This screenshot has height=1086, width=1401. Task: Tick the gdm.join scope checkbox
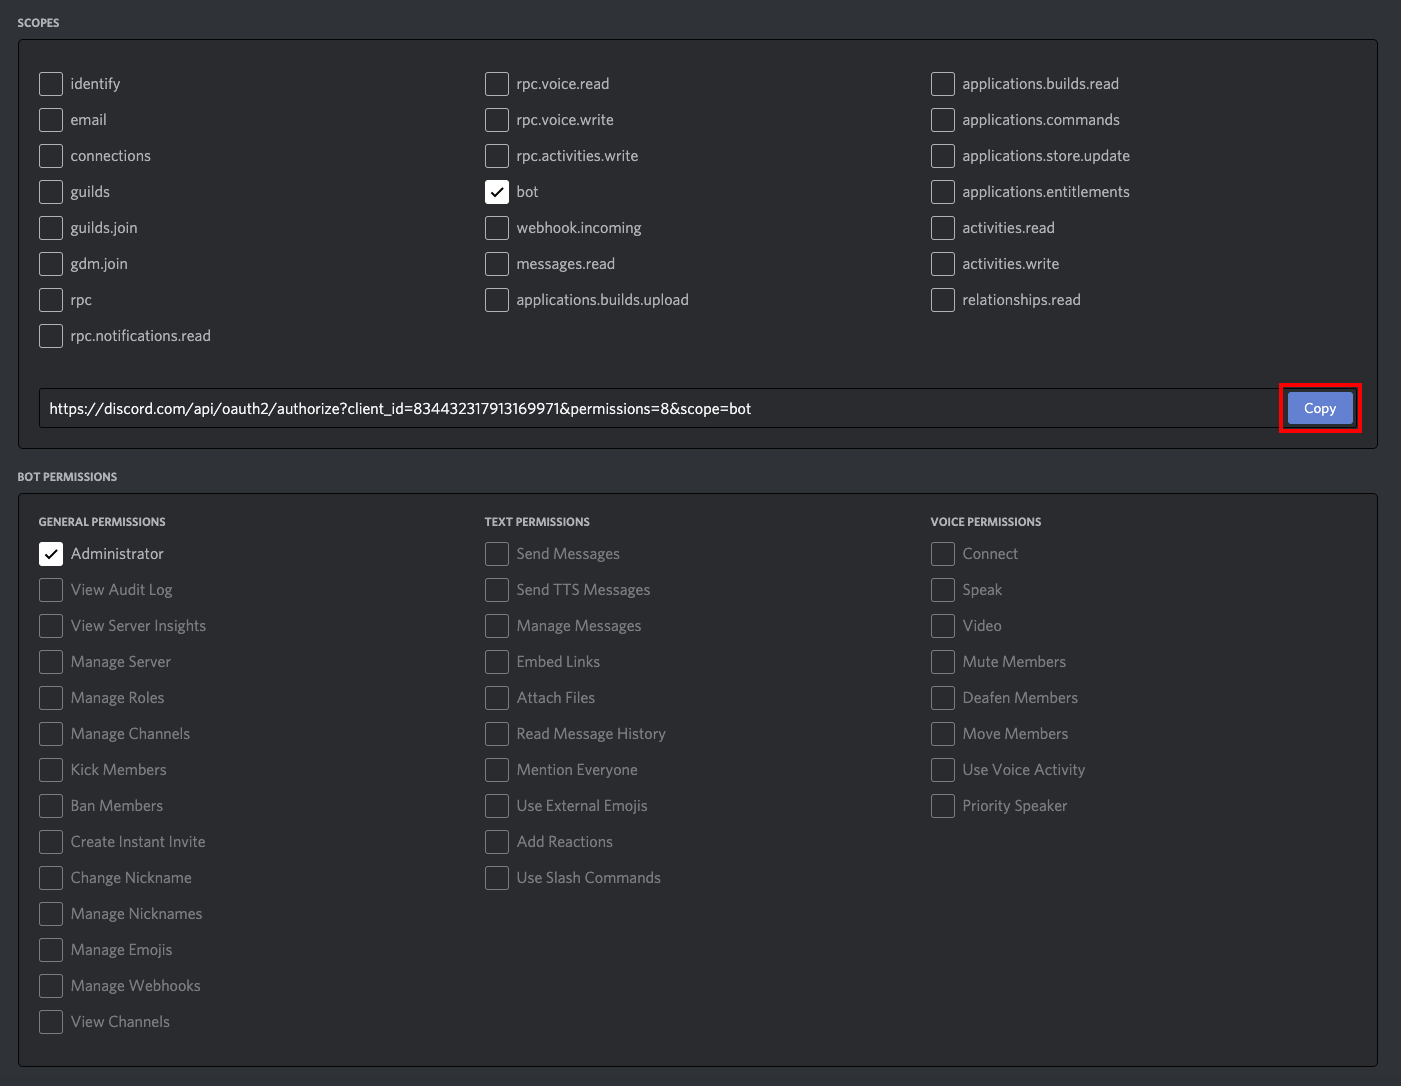tap(51, 264)
